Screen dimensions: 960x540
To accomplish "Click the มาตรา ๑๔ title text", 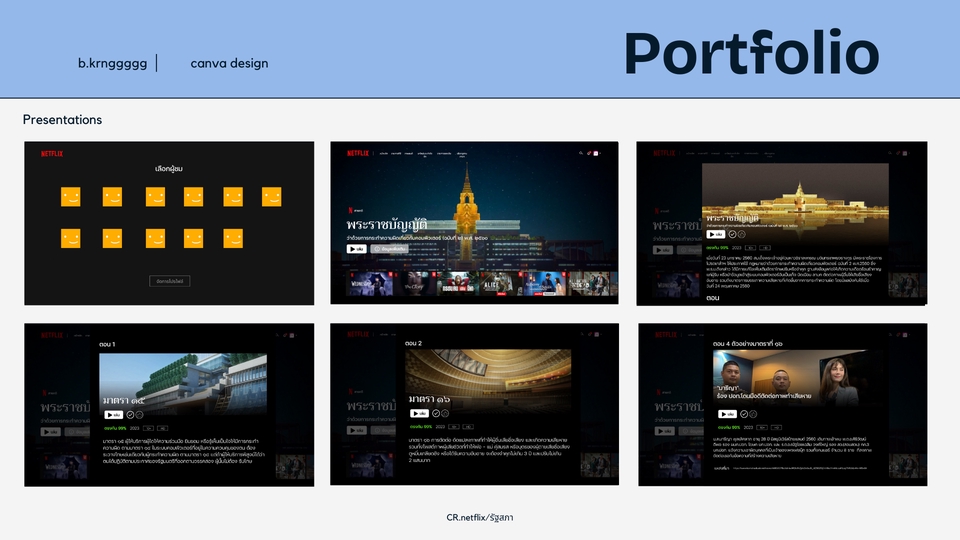I will (x=124, y=400).
